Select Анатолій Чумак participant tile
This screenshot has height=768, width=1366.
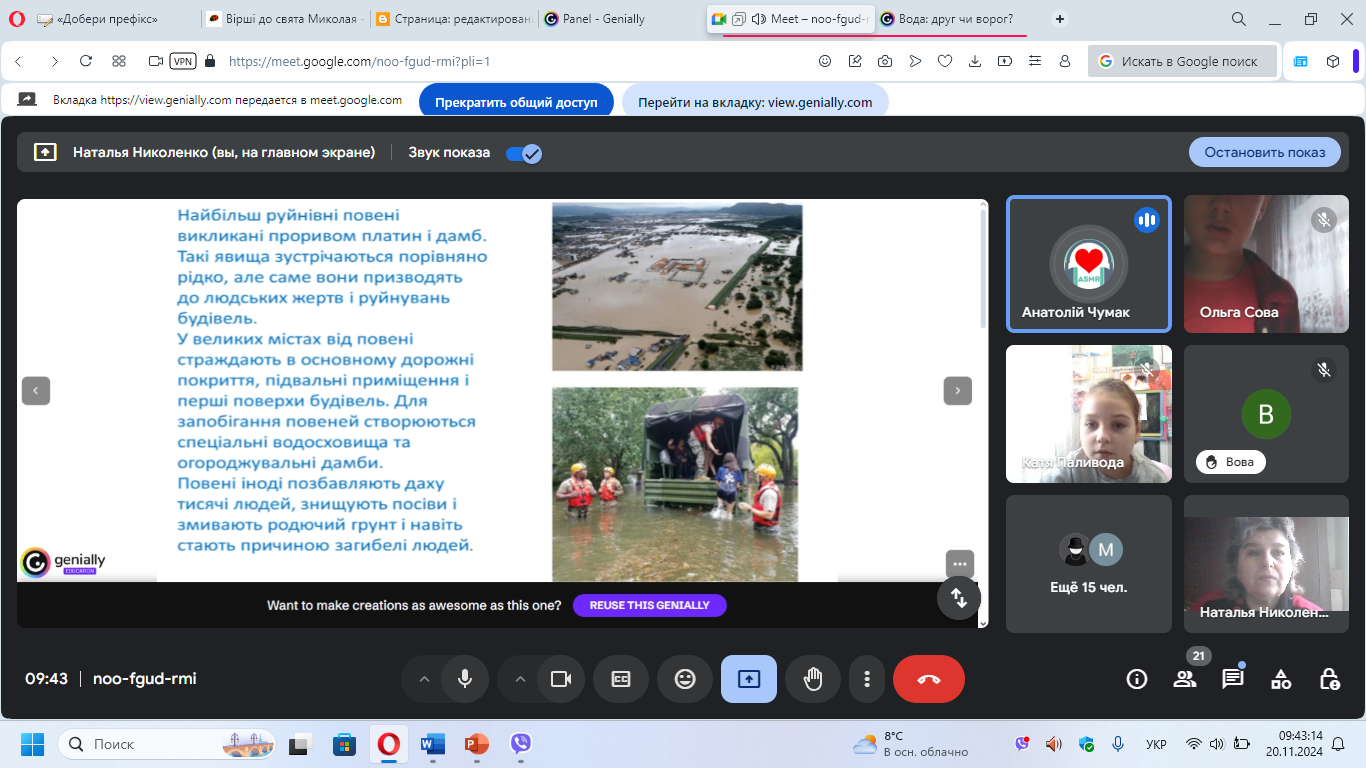[x=1089, y=264]
